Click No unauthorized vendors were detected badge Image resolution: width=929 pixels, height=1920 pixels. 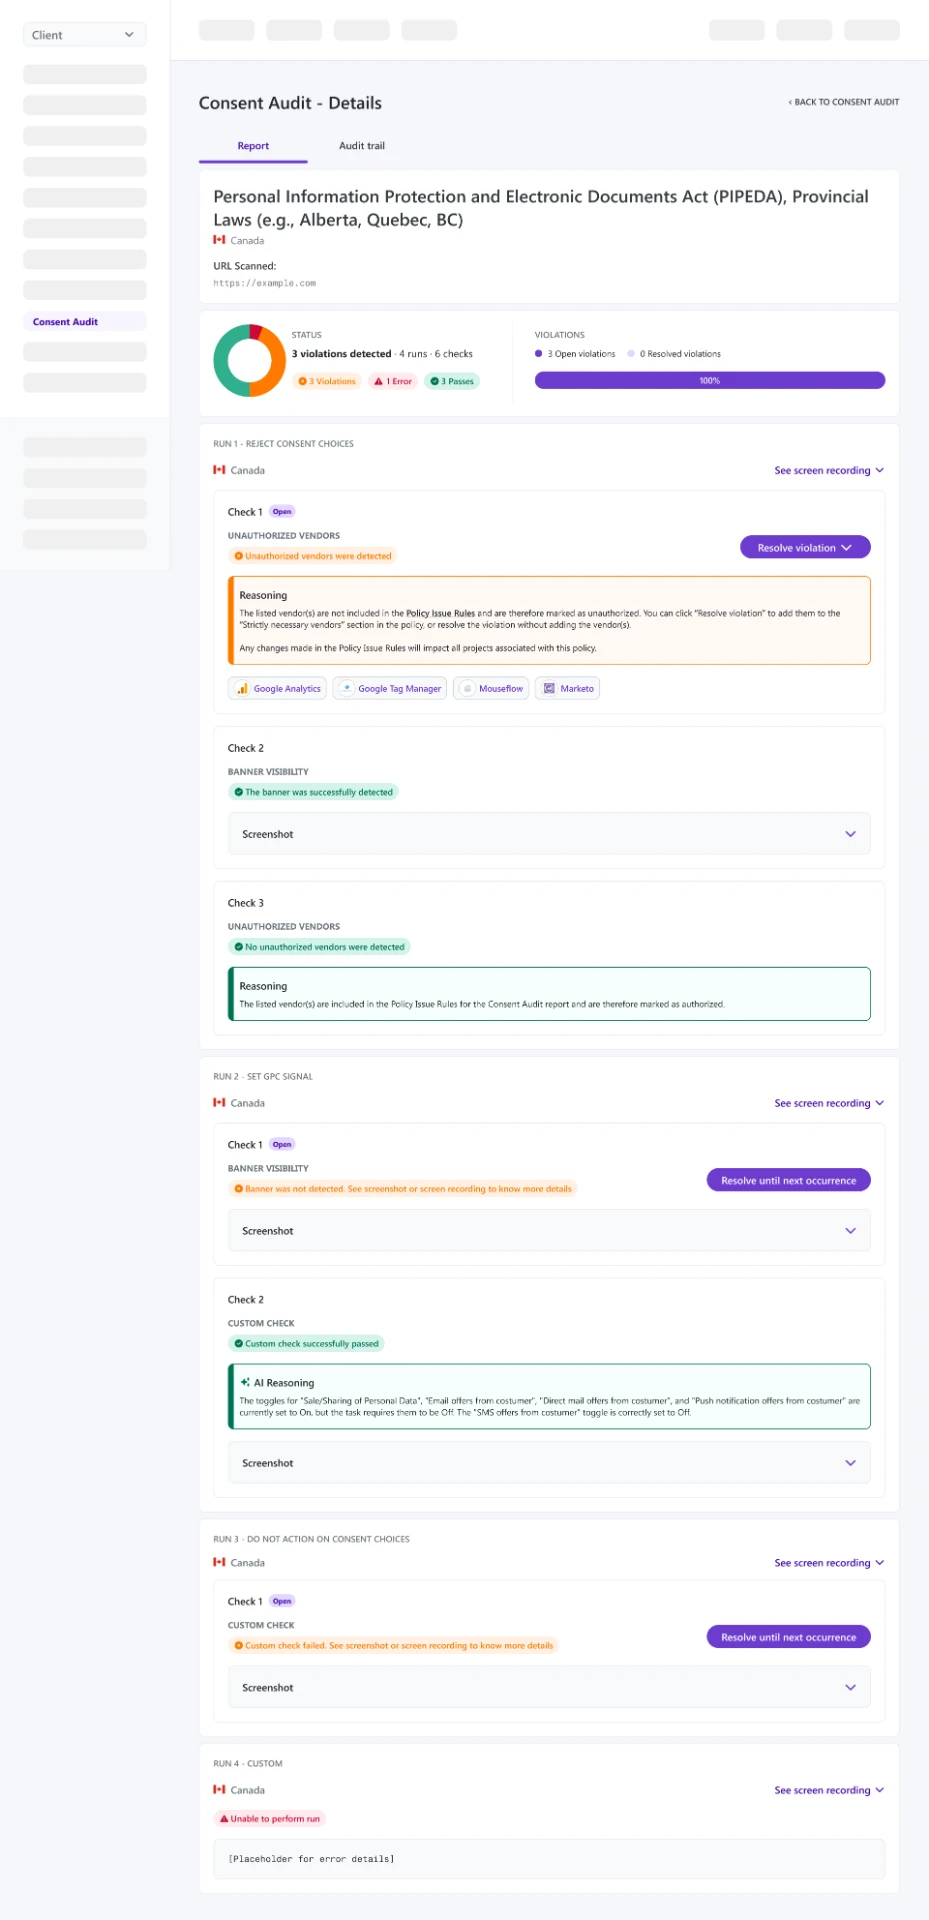pos(319,947)
